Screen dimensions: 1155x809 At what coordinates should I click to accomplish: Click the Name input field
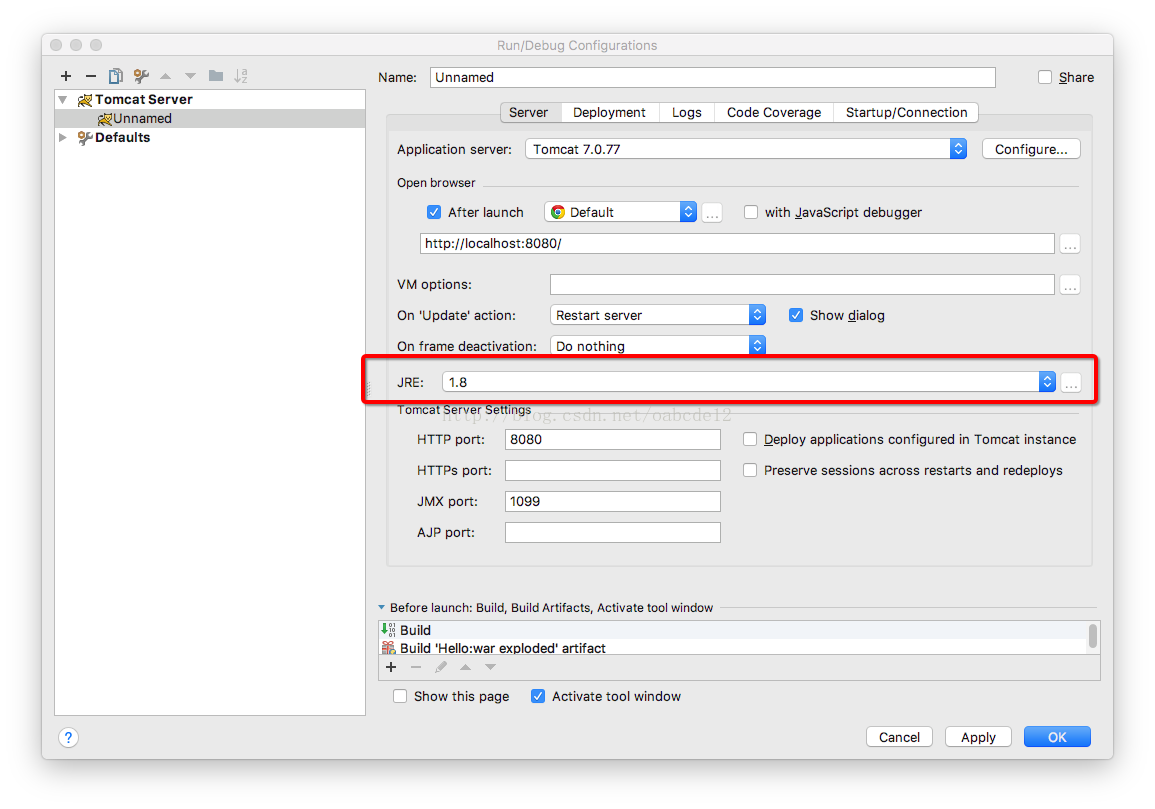712,77
